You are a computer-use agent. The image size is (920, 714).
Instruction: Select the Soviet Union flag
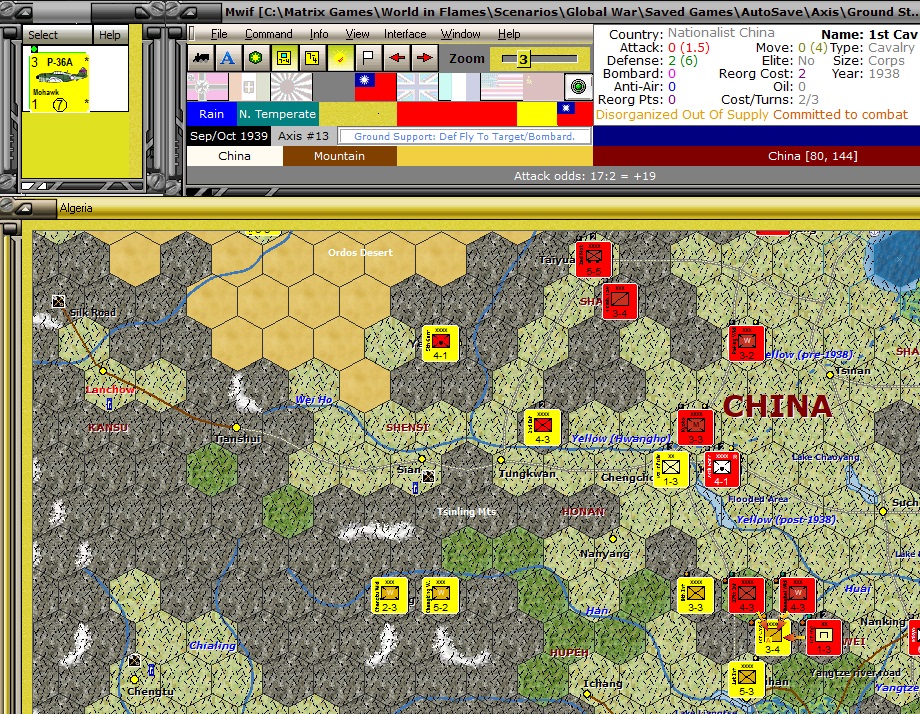click(x=543, y=87)
